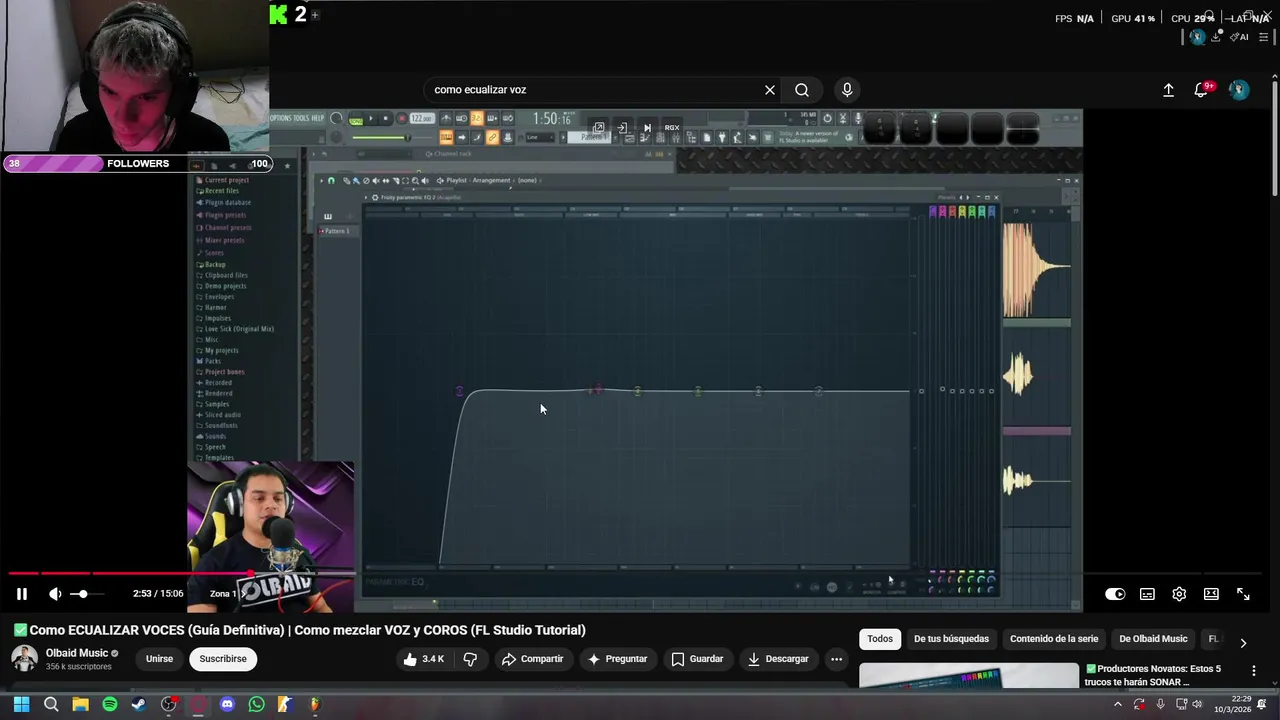Screen dimensions: 1280x720
Task: Click the search magnifier button
Action: pyautogui.click(x=802, y=90)
